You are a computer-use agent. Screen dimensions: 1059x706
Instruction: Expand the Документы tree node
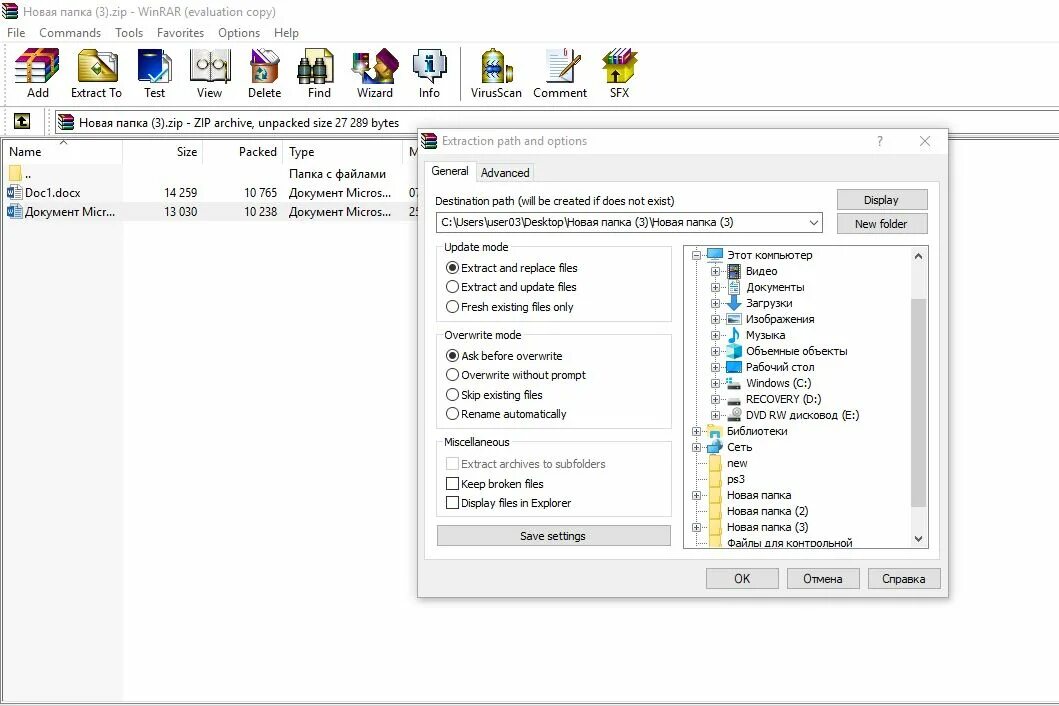click(x=715, y=287)
